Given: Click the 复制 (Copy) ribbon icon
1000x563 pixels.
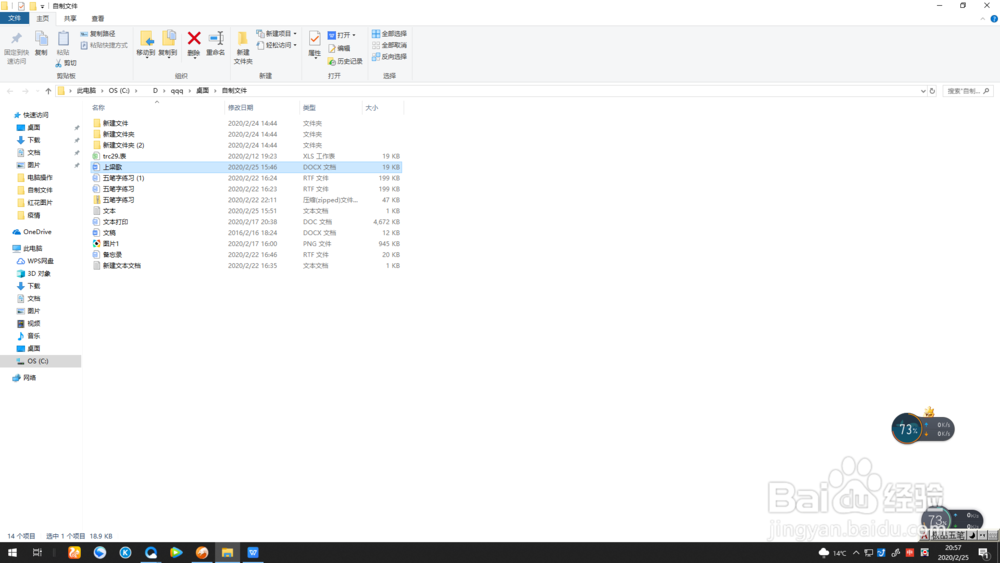Looking at the screenshot, I should tap(41, 40).
